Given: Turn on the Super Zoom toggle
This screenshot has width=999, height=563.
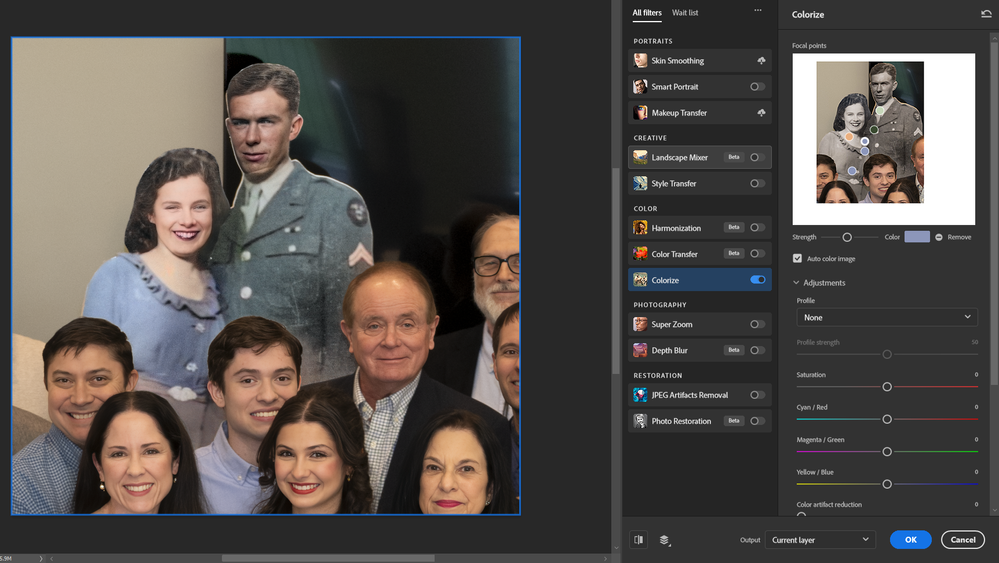Looking at the screenshot, I should click(757, 324).
